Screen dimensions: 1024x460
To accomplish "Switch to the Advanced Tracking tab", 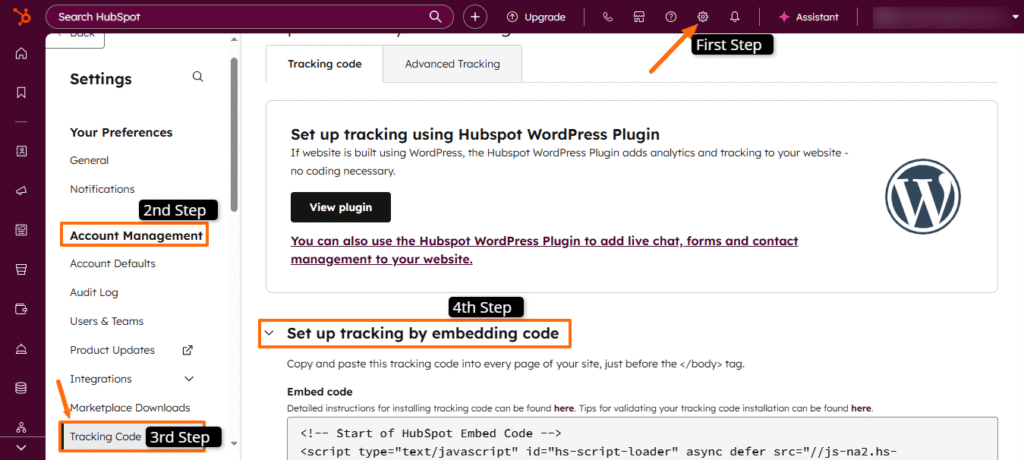I will click(x=453, y=64).
